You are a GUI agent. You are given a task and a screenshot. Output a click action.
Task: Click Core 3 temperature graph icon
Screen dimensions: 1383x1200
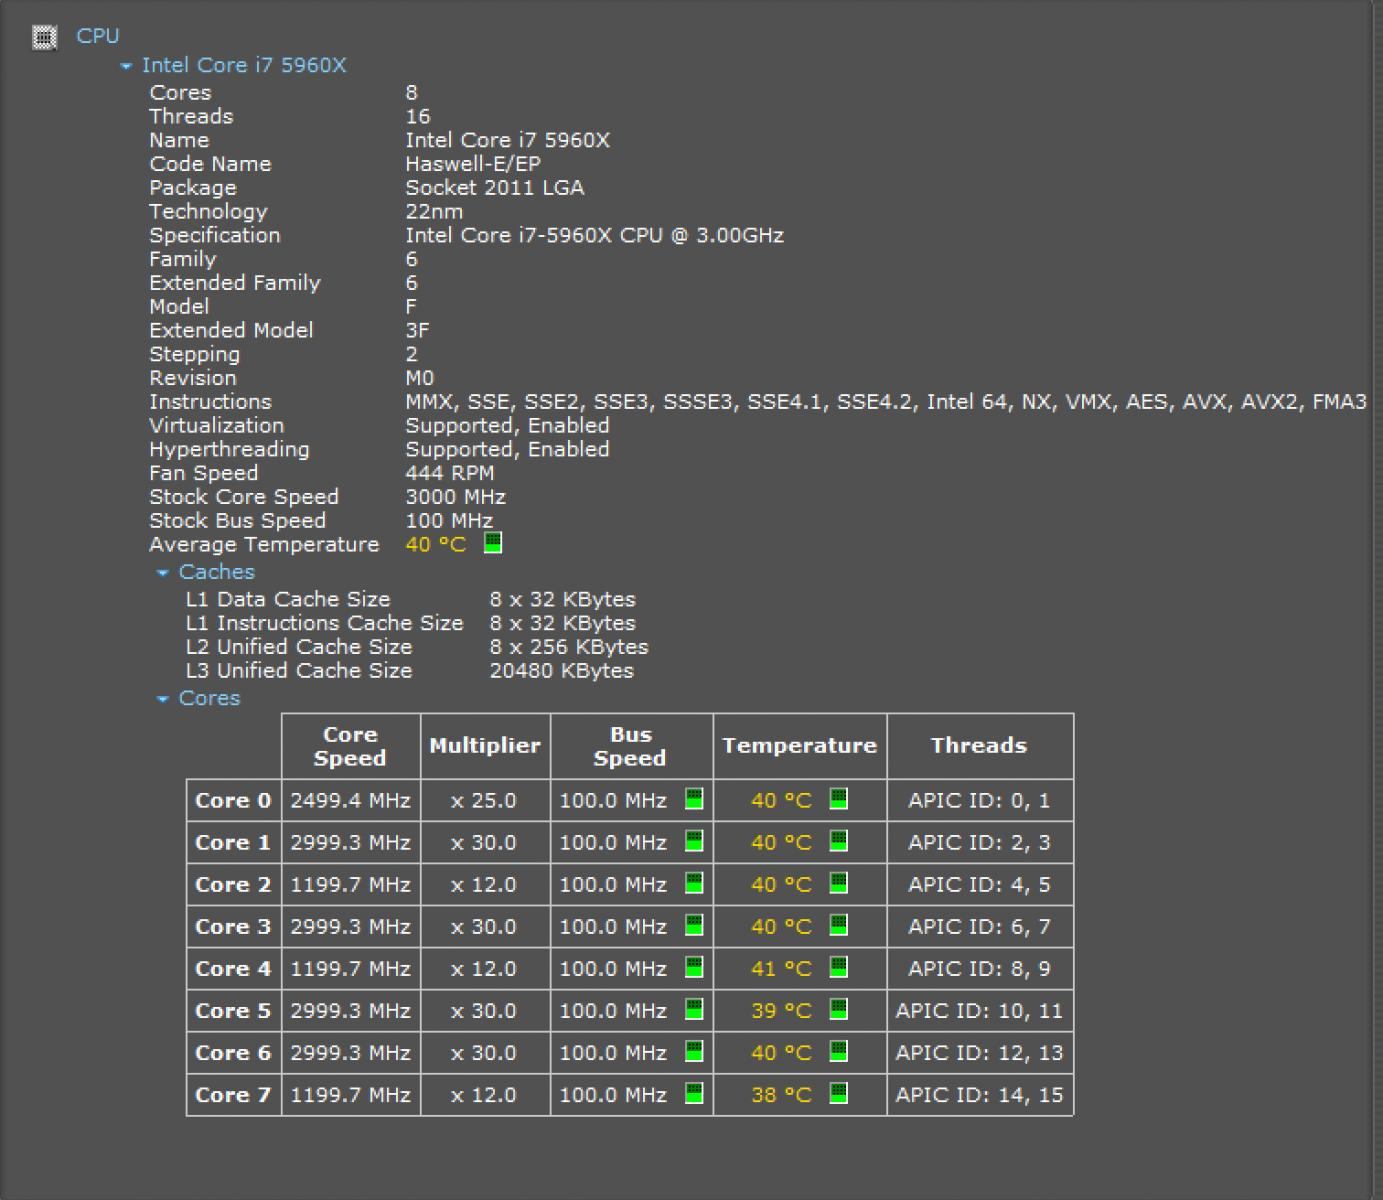click(x=839, y=925)
